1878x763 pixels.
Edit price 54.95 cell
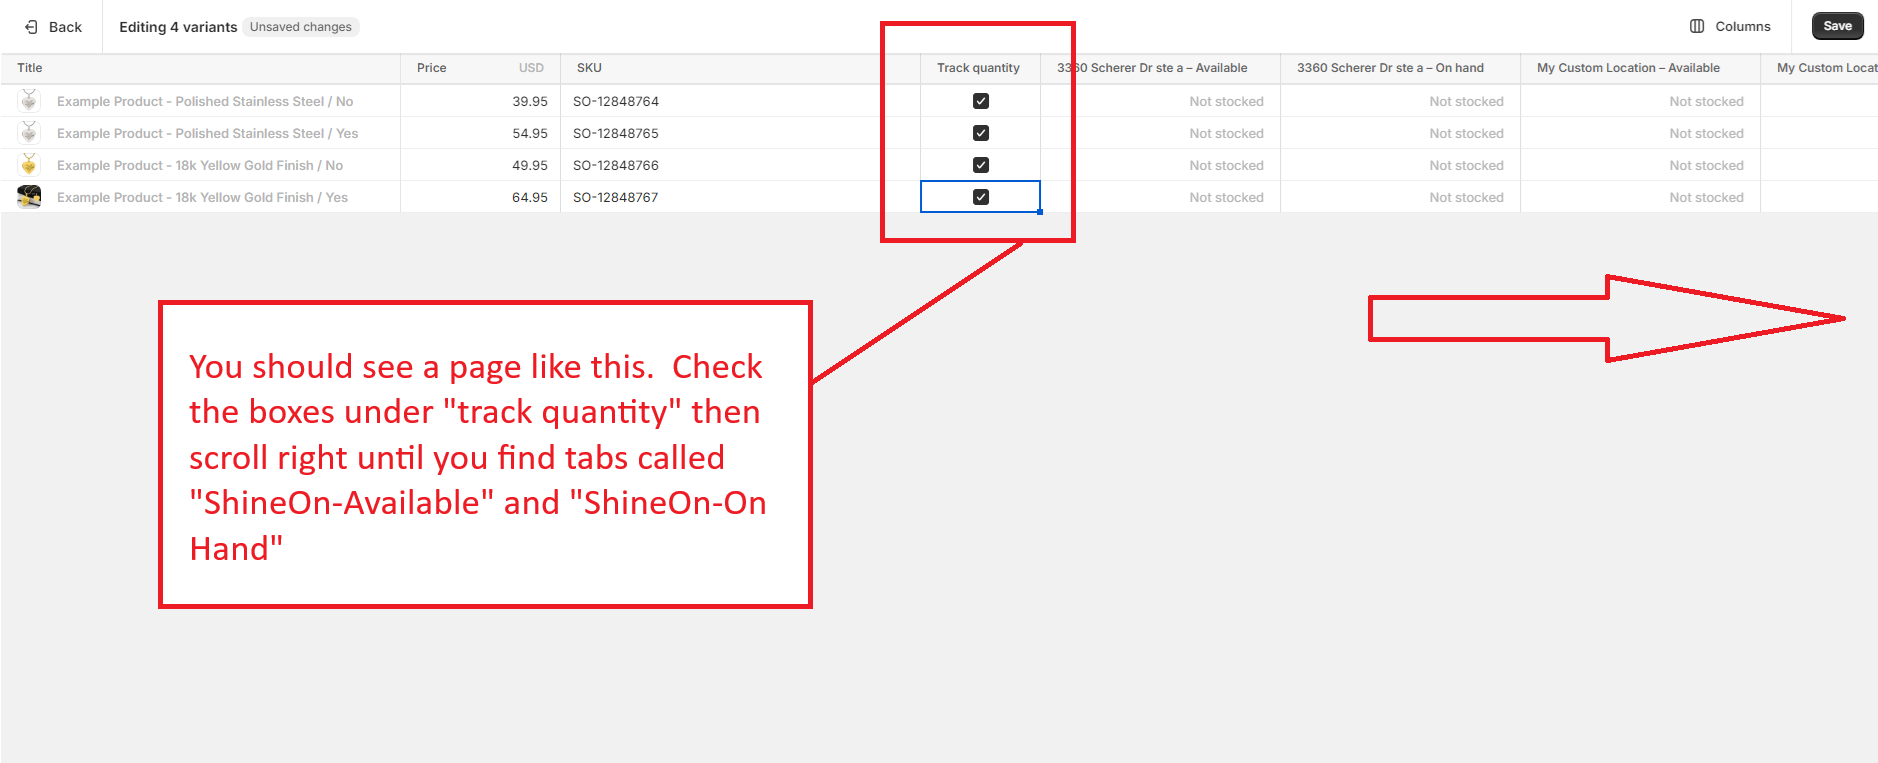pyautogui.click(x=480, y=133)
